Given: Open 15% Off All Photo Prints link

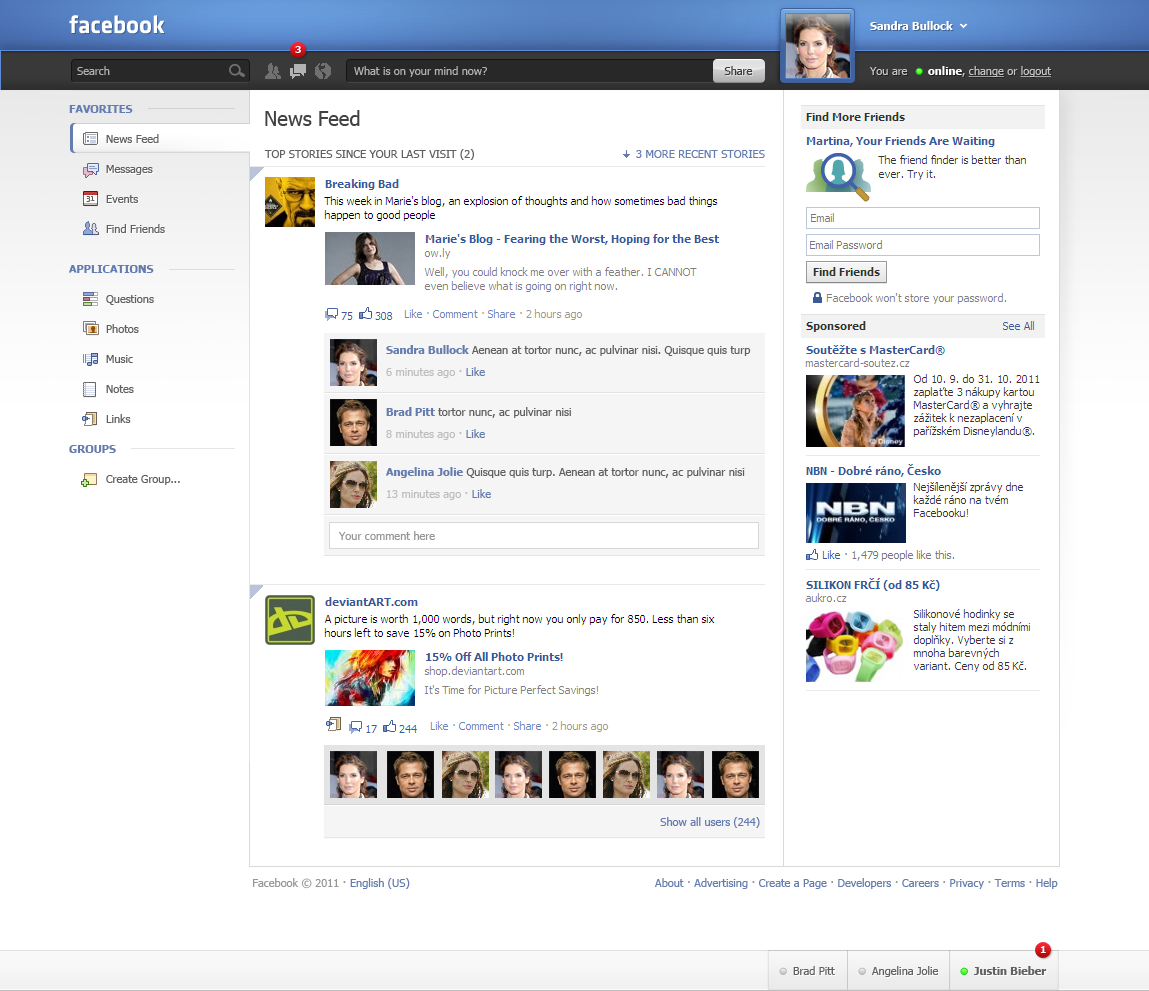Looking at the screenshot, I should tap(494, 657).
